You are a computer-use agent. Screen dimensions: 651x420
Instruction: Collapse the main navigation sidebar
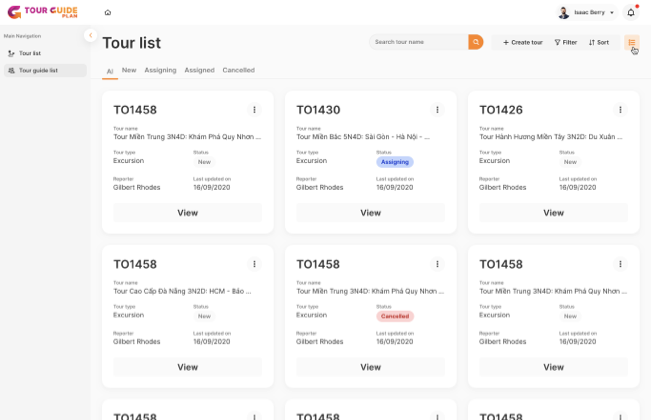point(91,35)
